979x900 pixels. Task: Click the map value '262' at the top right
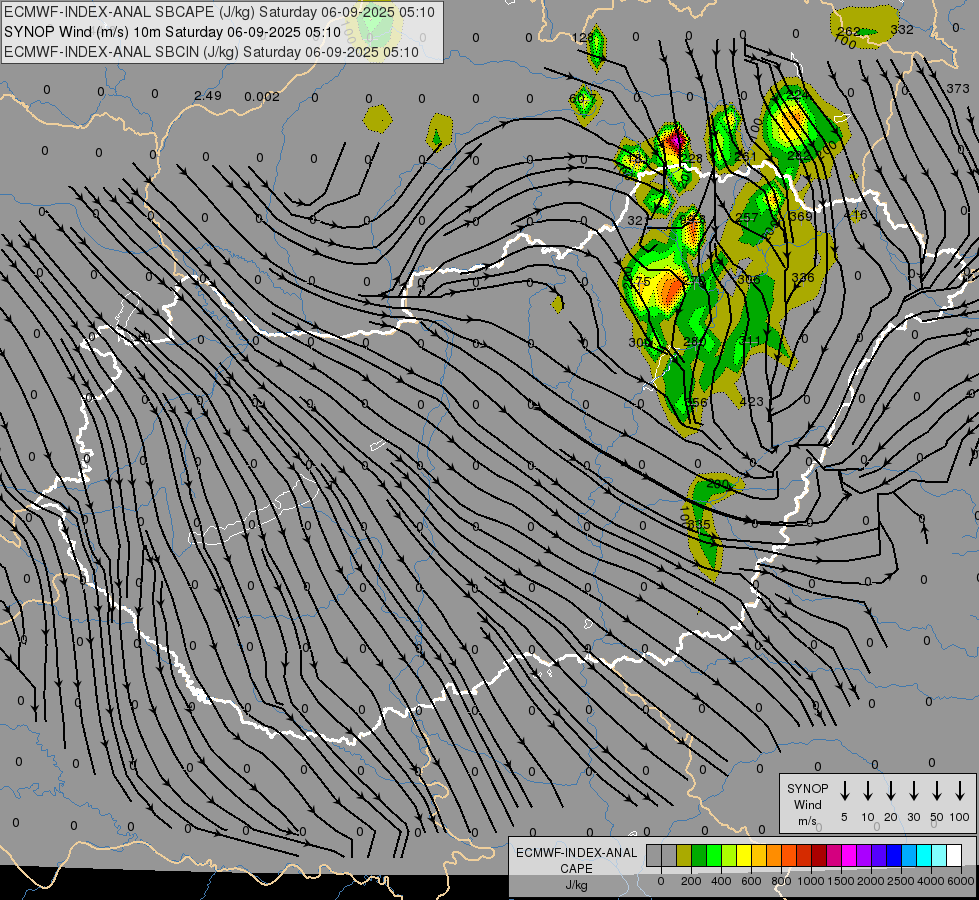coord(849,31)
